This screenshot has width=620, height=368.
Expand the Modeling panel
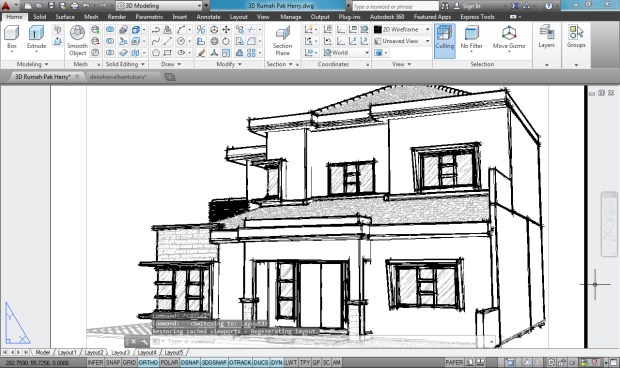click(x=32, y=64)
